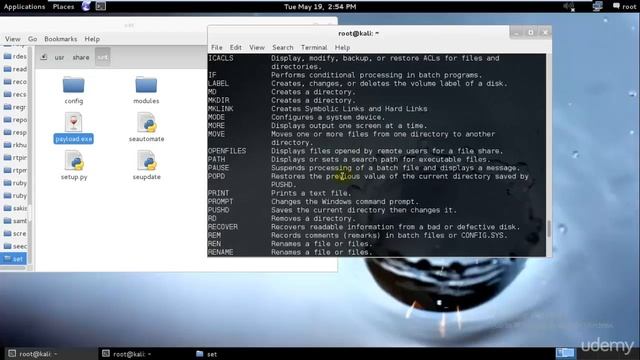Open the file manager Help menu

point(92,39)
